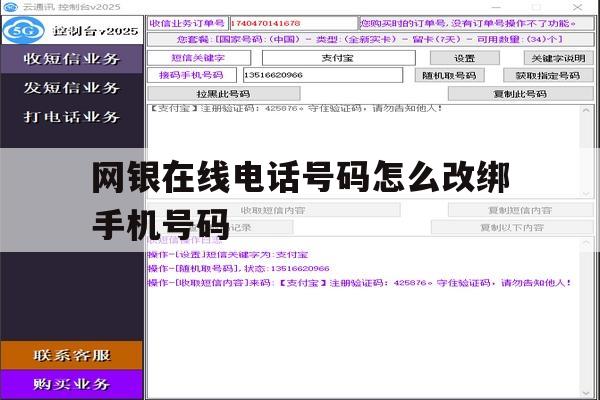Click the 短信关键字 label
600x400 pixels.
point(199,58)
